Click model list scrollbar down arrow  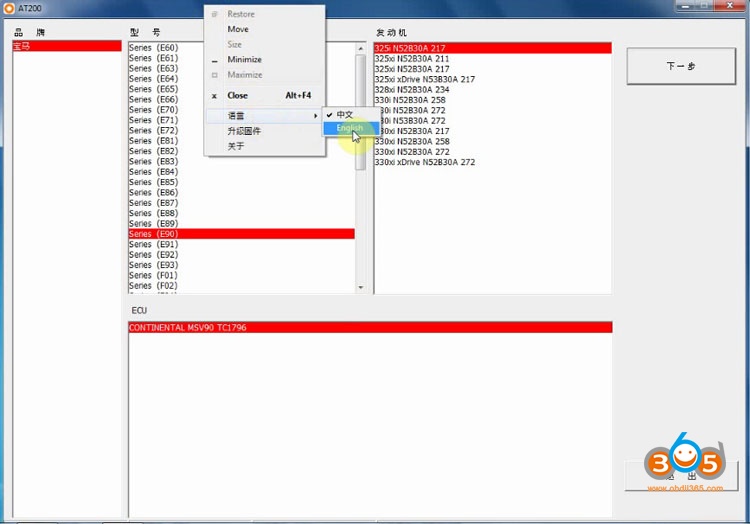[361, 287]
